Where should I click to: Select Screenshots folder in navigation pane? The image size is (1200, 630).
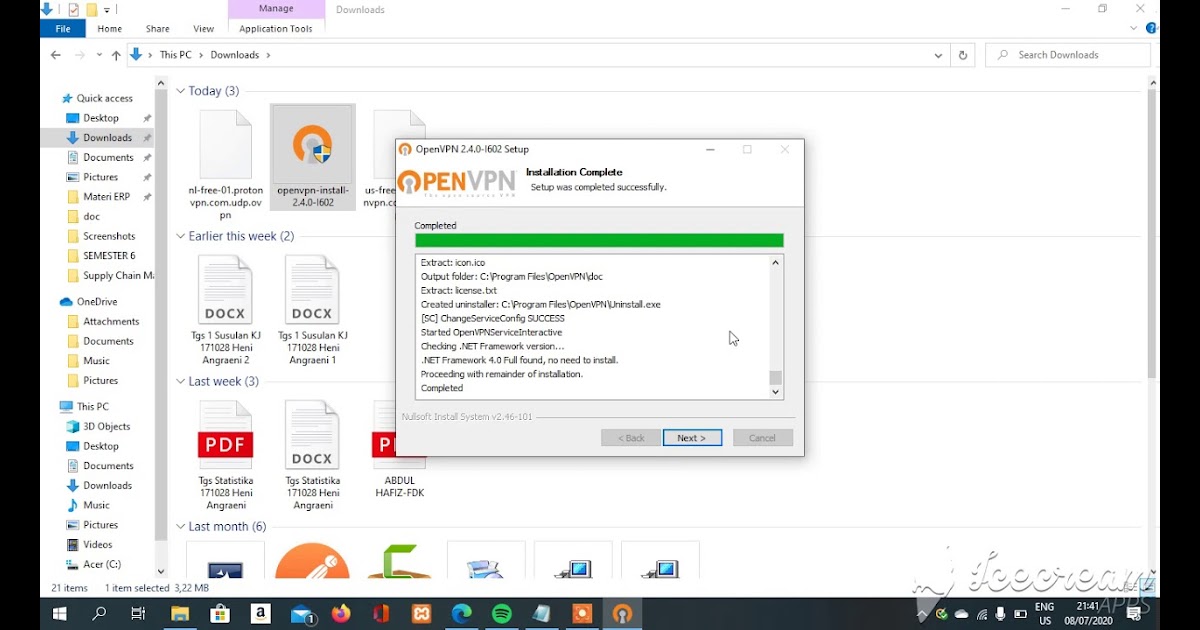pyautogui.click(x=109, y=236)
